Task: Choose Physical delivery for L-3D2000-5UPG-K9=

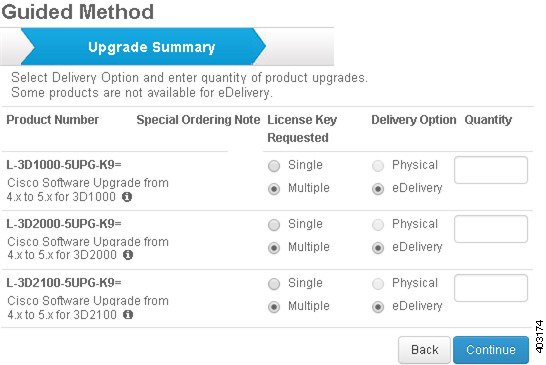Action: [x=378, y=225]
